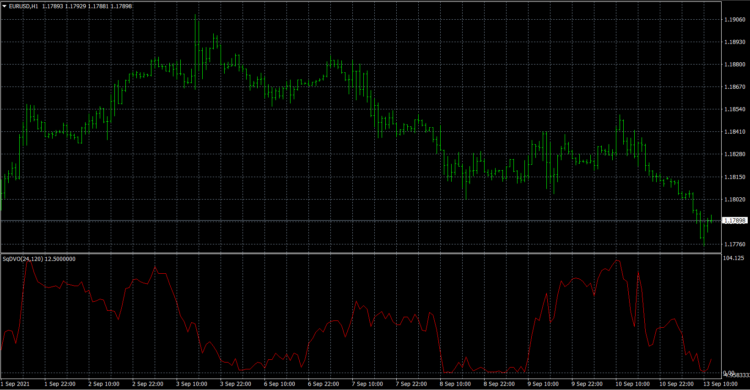The image size is (750, 390).
Task: Click the horizontal current bid price line
Action: click(361, 221)
